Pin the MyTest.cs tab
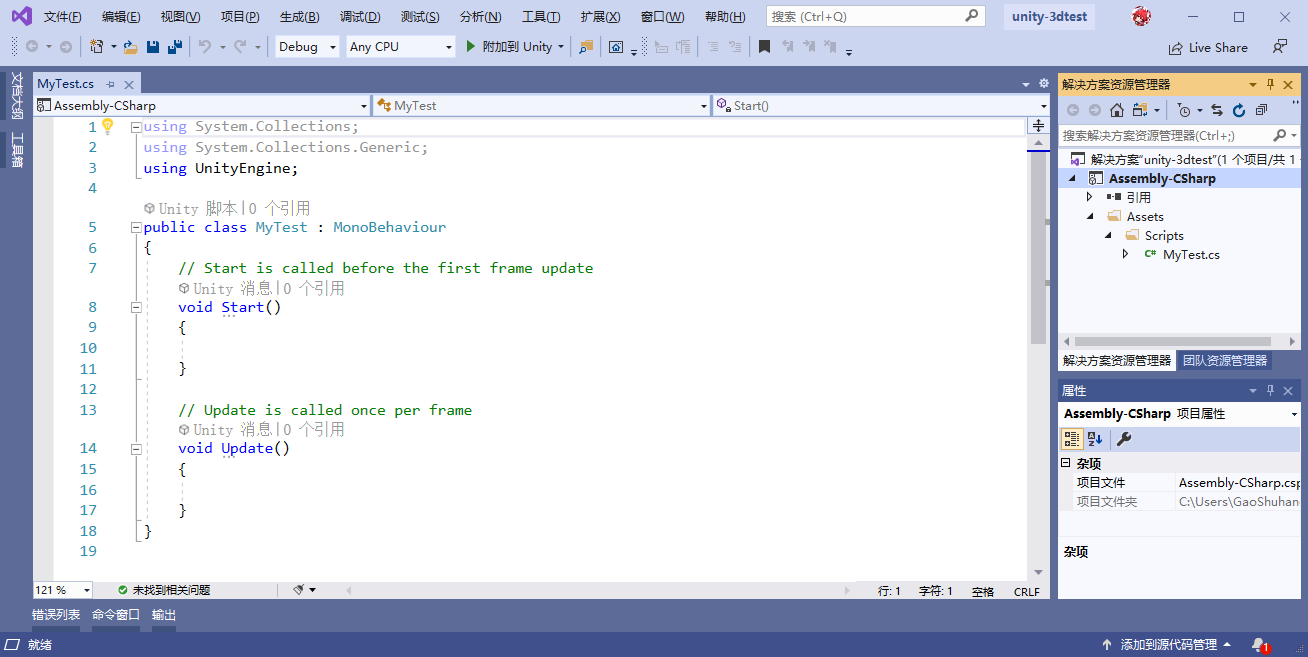 pos(110,85)
